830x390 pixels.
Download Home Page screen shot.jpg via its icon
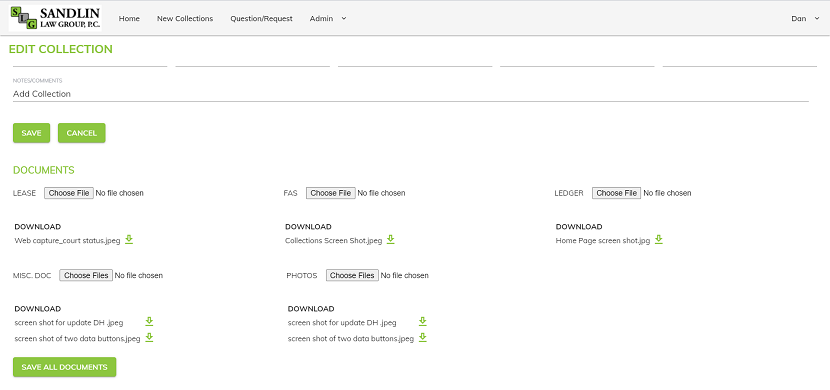point(658,240)
